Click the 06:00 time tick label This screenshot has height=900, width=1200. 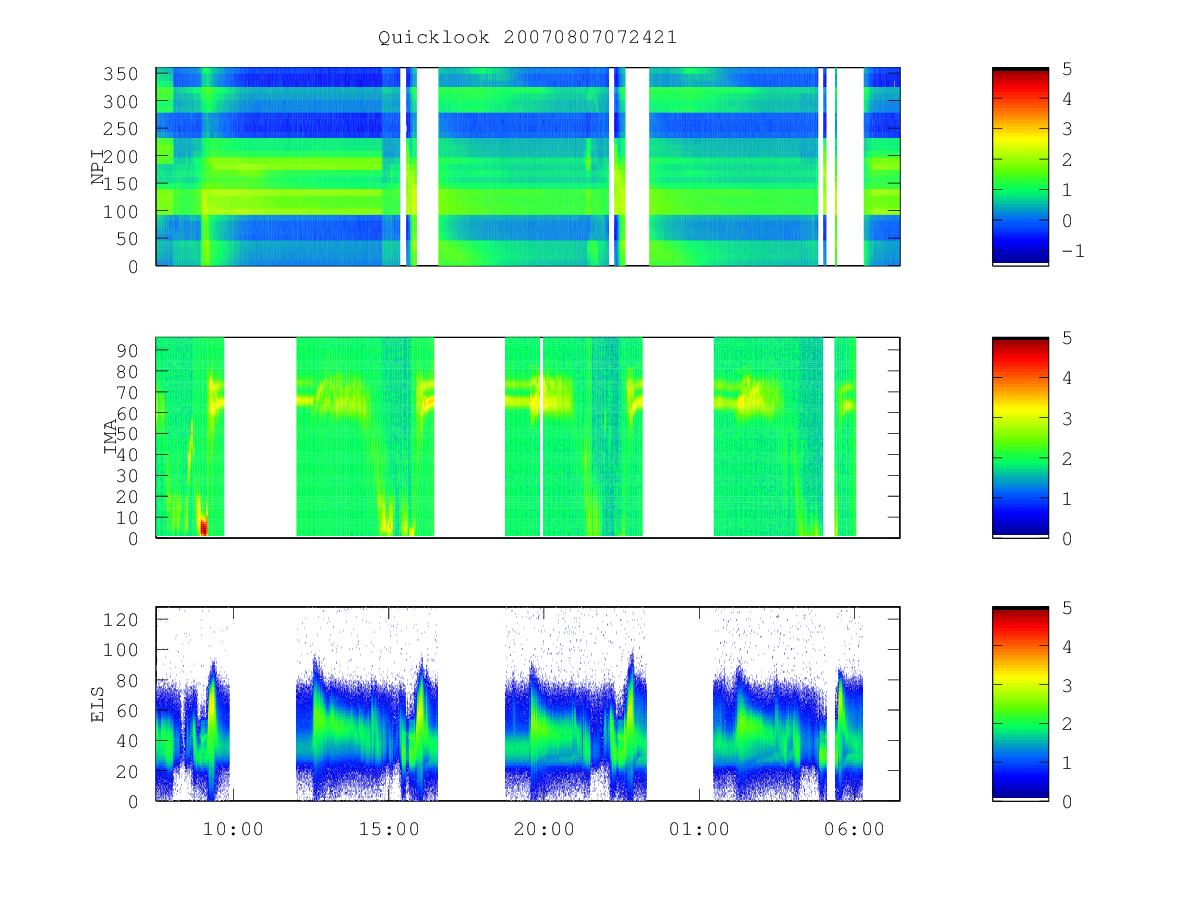tap(854, 829)
